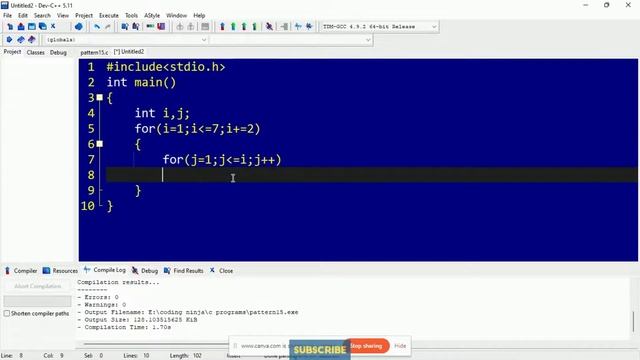
Task: Open the AStyle menu
Action: coord(152,16)
